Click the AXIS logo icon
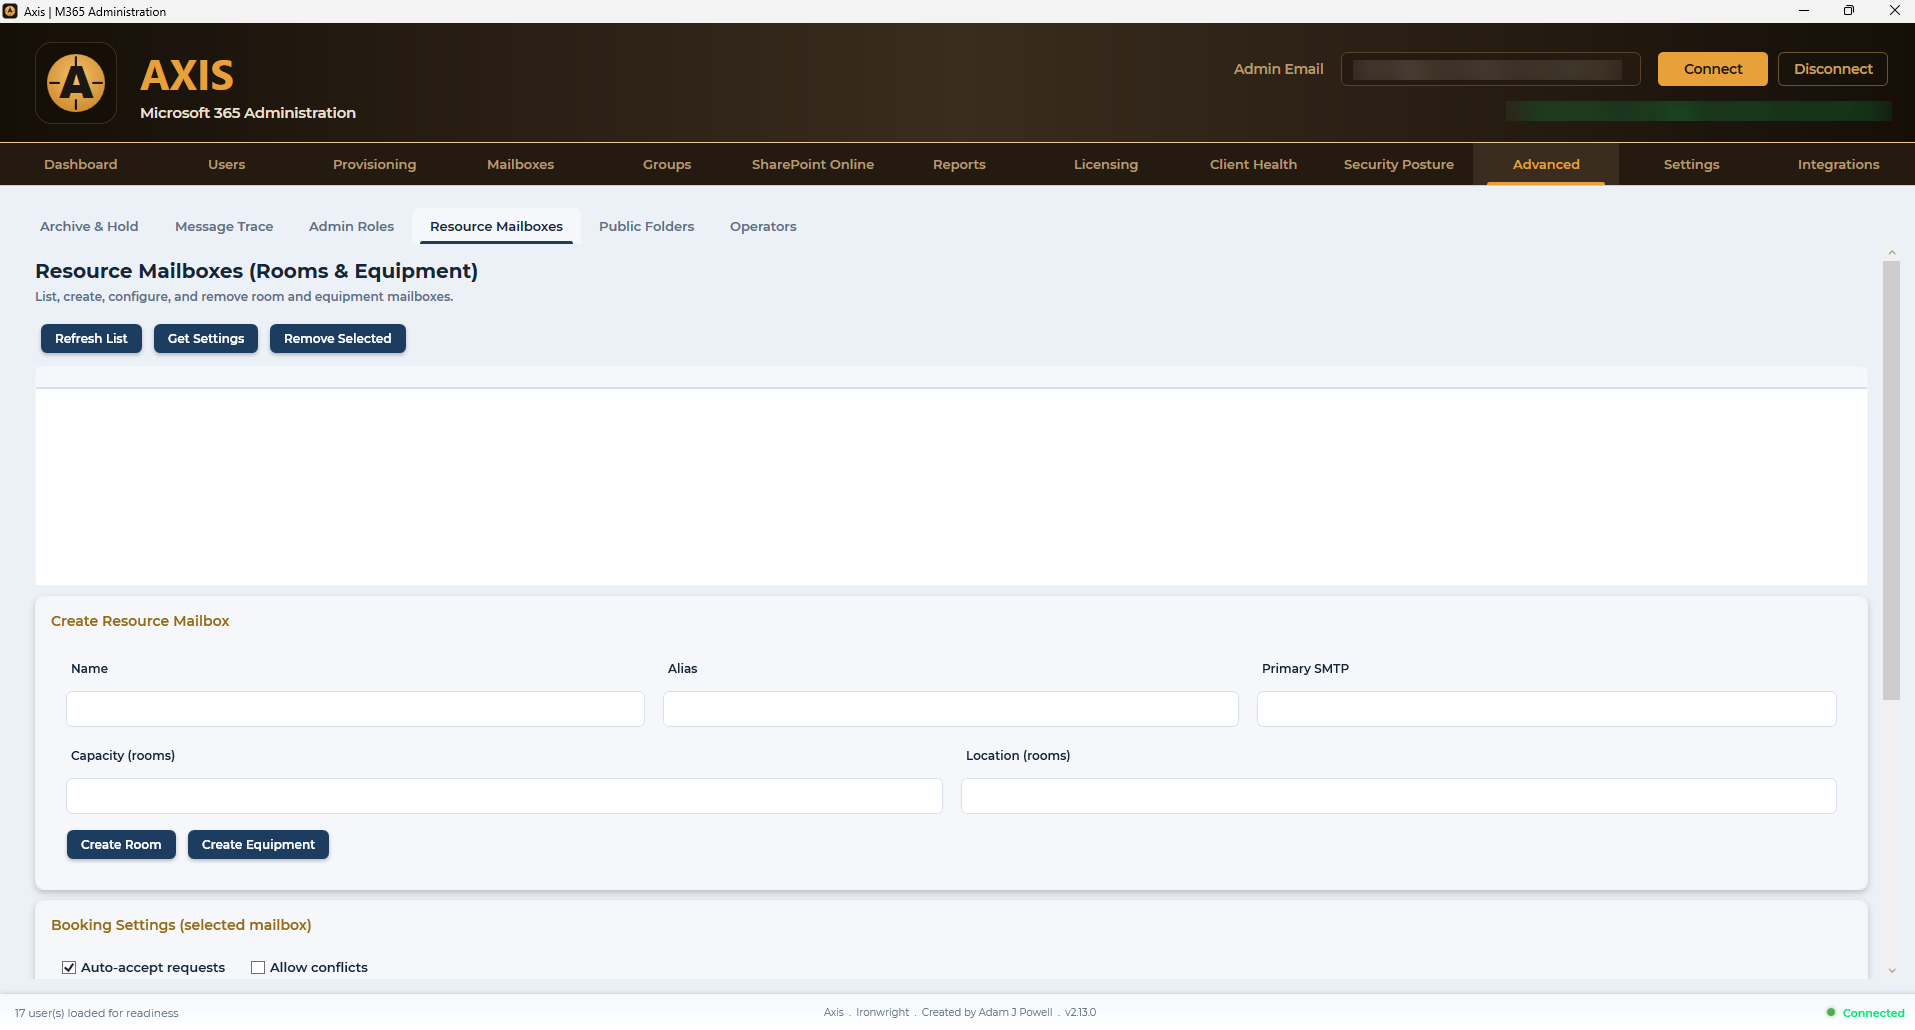 click(x=76, y=83)
